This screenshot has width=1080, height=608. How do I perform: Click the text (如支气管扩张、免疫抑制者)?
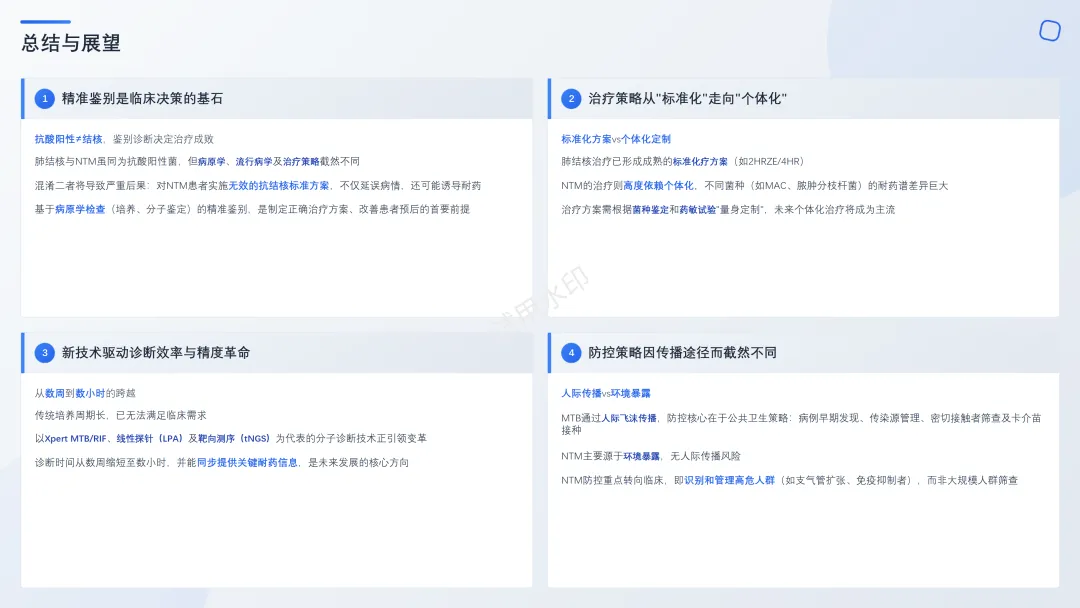click(x=846, y=481)
